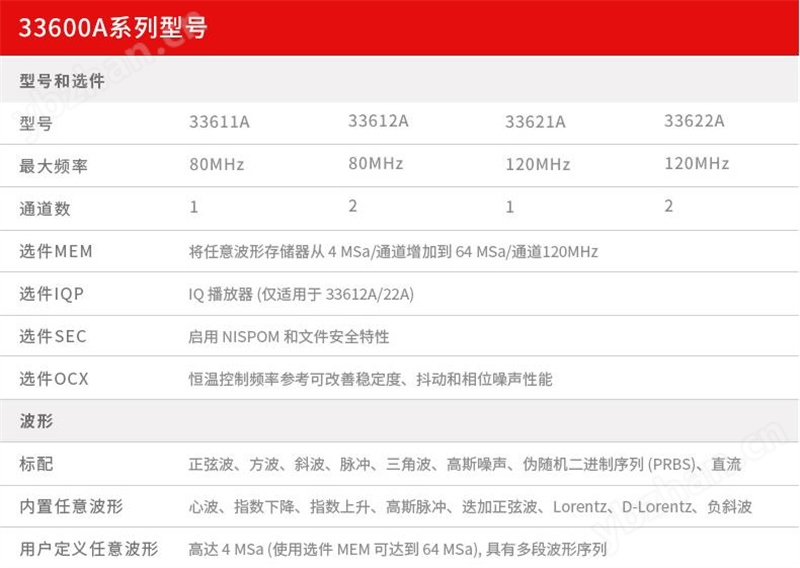The height and width of the screenshot is (568, 800).
Task: Click the 内置任意波形 row label
Action: [71, 506]
